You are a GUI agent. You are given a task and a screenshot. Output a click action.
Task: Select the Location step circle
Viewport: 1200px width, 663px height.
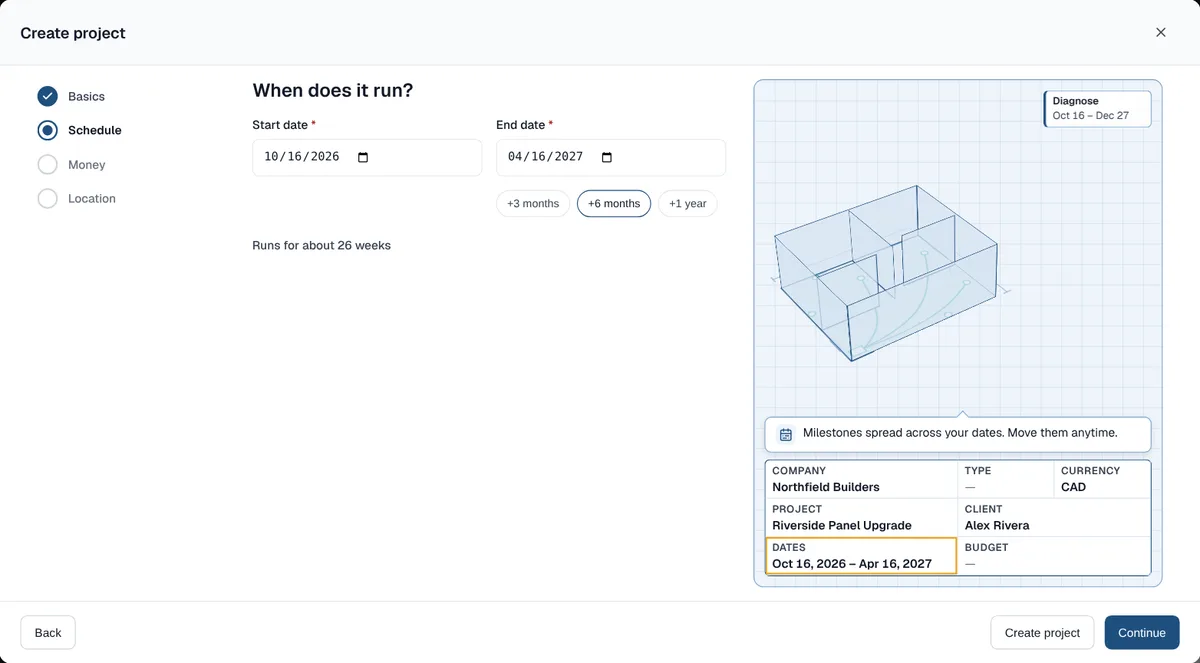pos(47,198)
